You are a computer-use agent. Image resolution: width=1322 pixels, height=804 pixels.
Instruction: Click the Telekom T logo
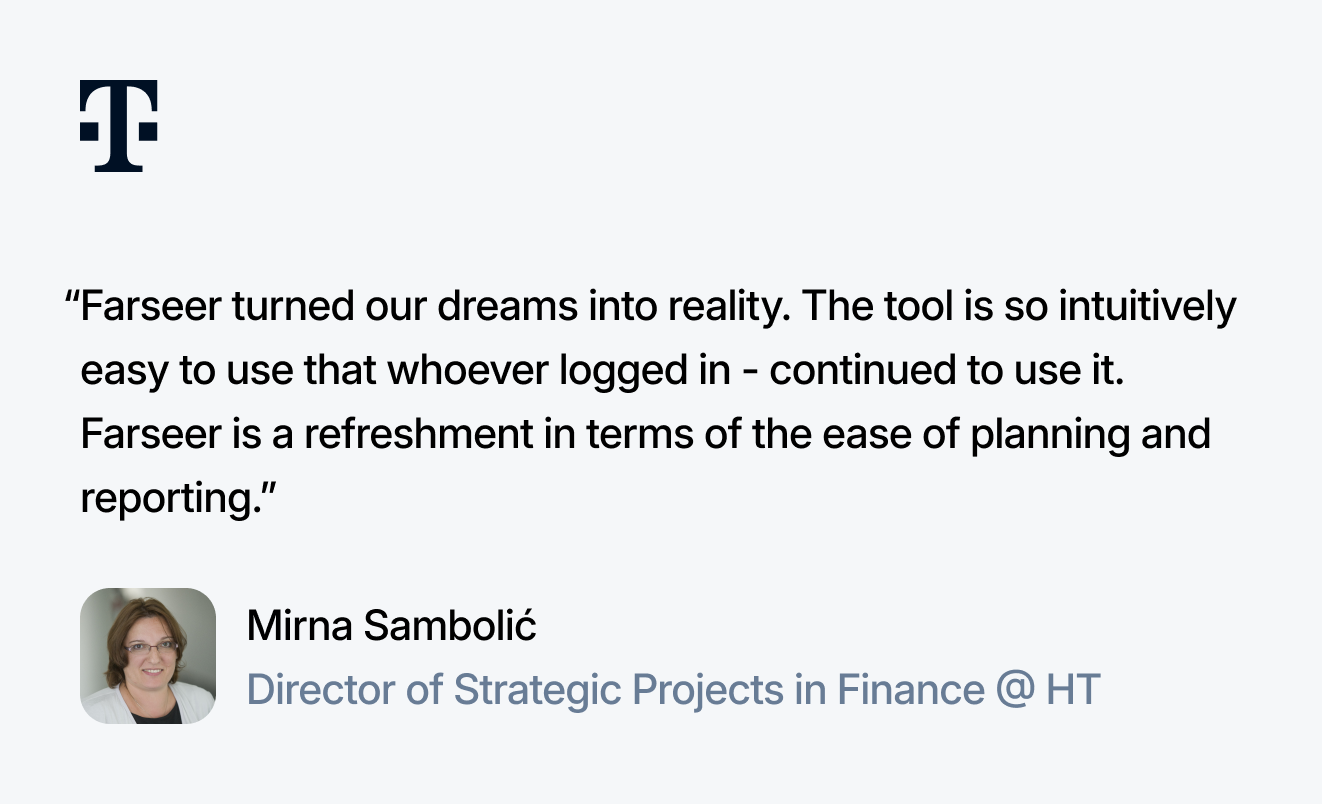click(118, 126)
